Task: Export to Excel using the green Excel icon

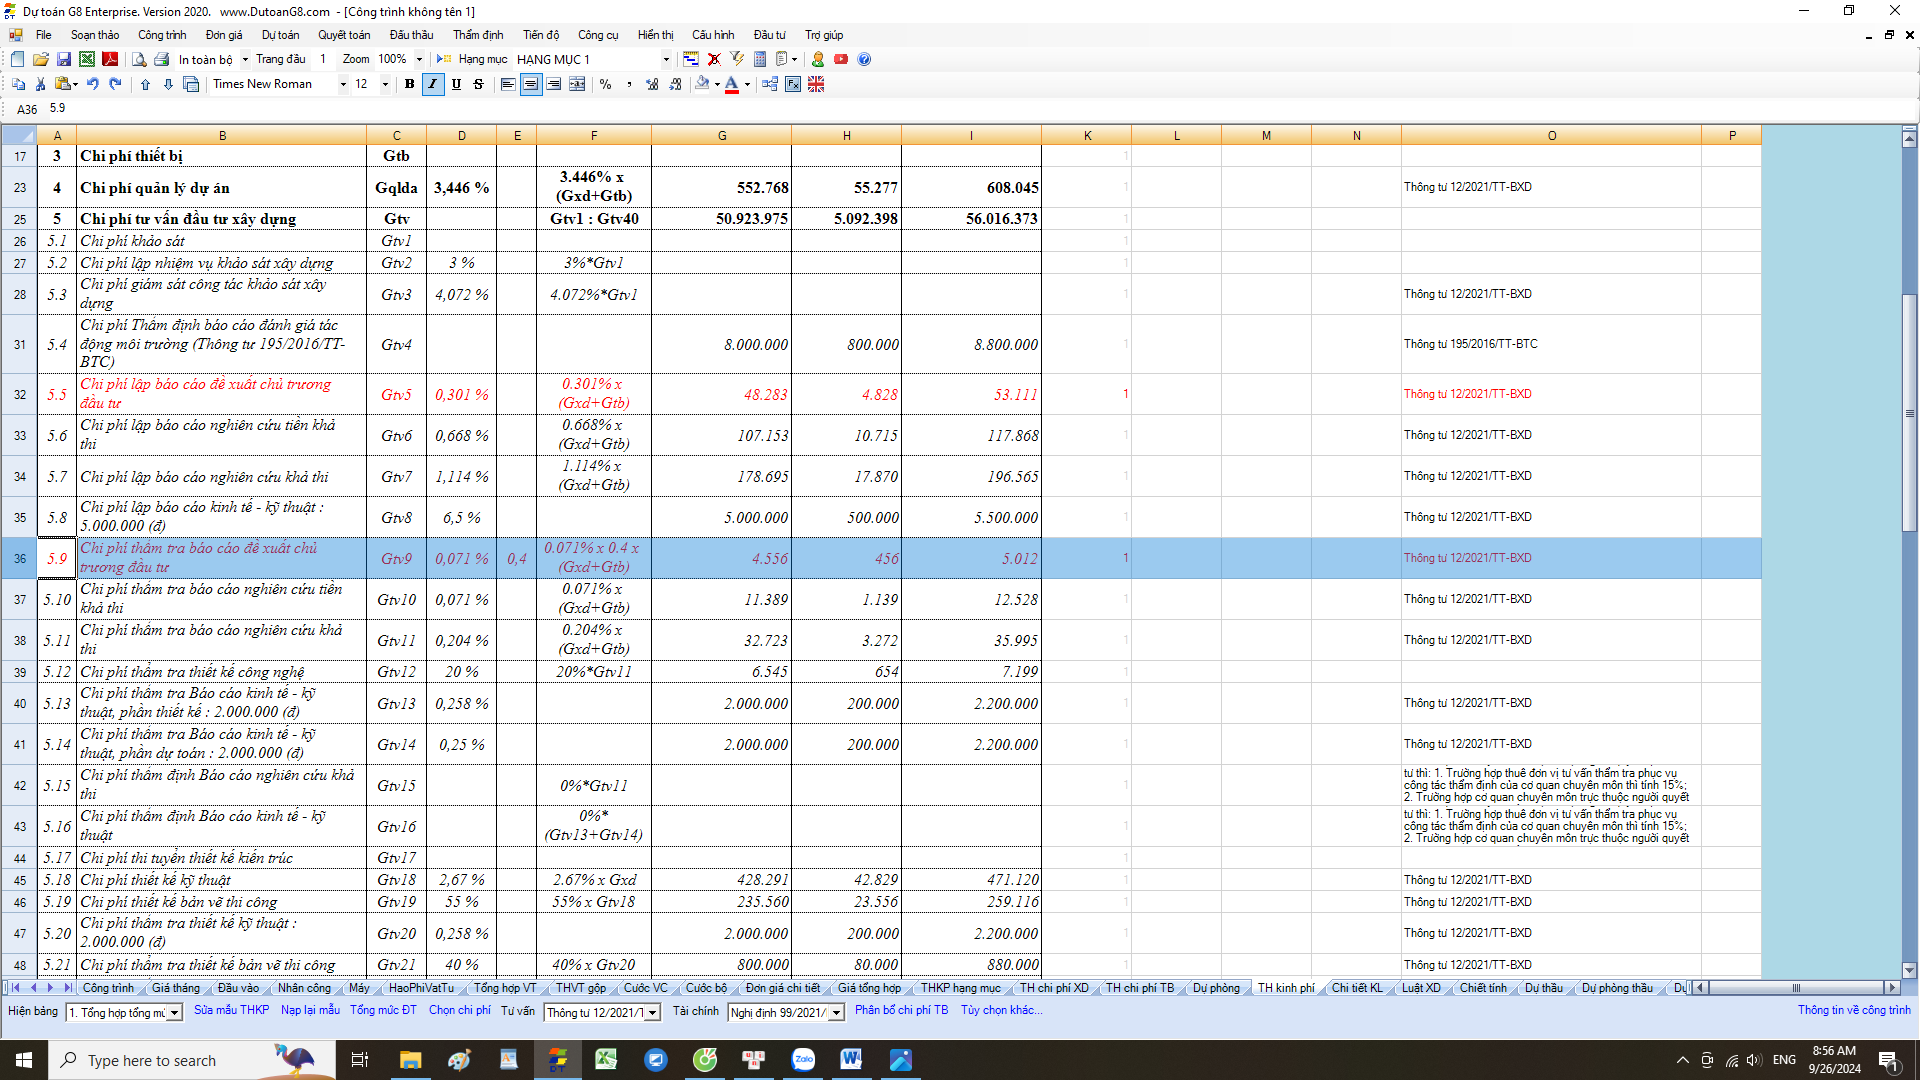Action: click(x=87, y=59)
